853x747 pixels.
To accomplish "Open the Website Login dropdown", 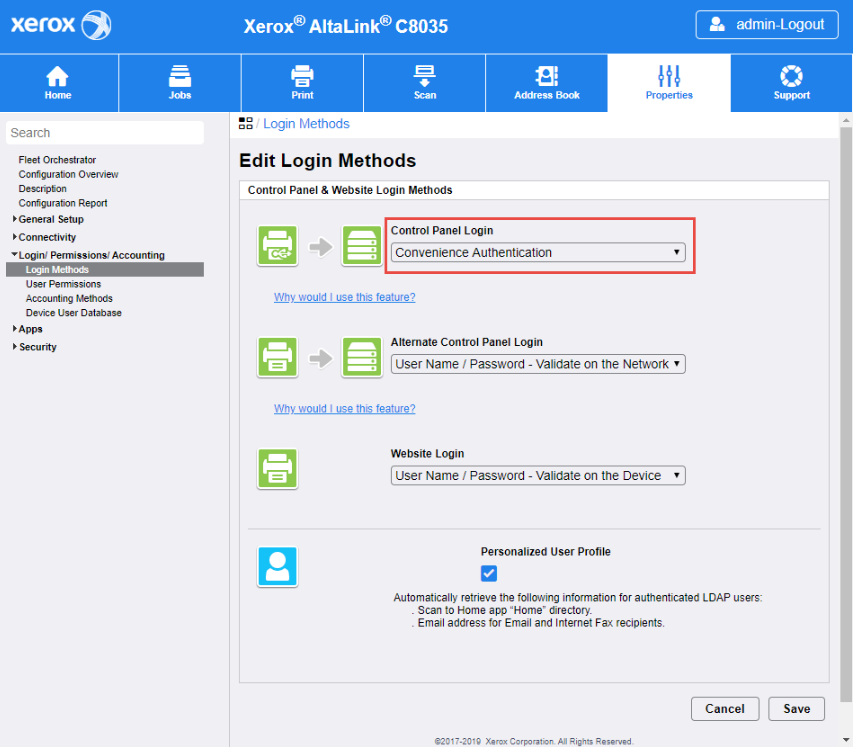I will (538, 476).
